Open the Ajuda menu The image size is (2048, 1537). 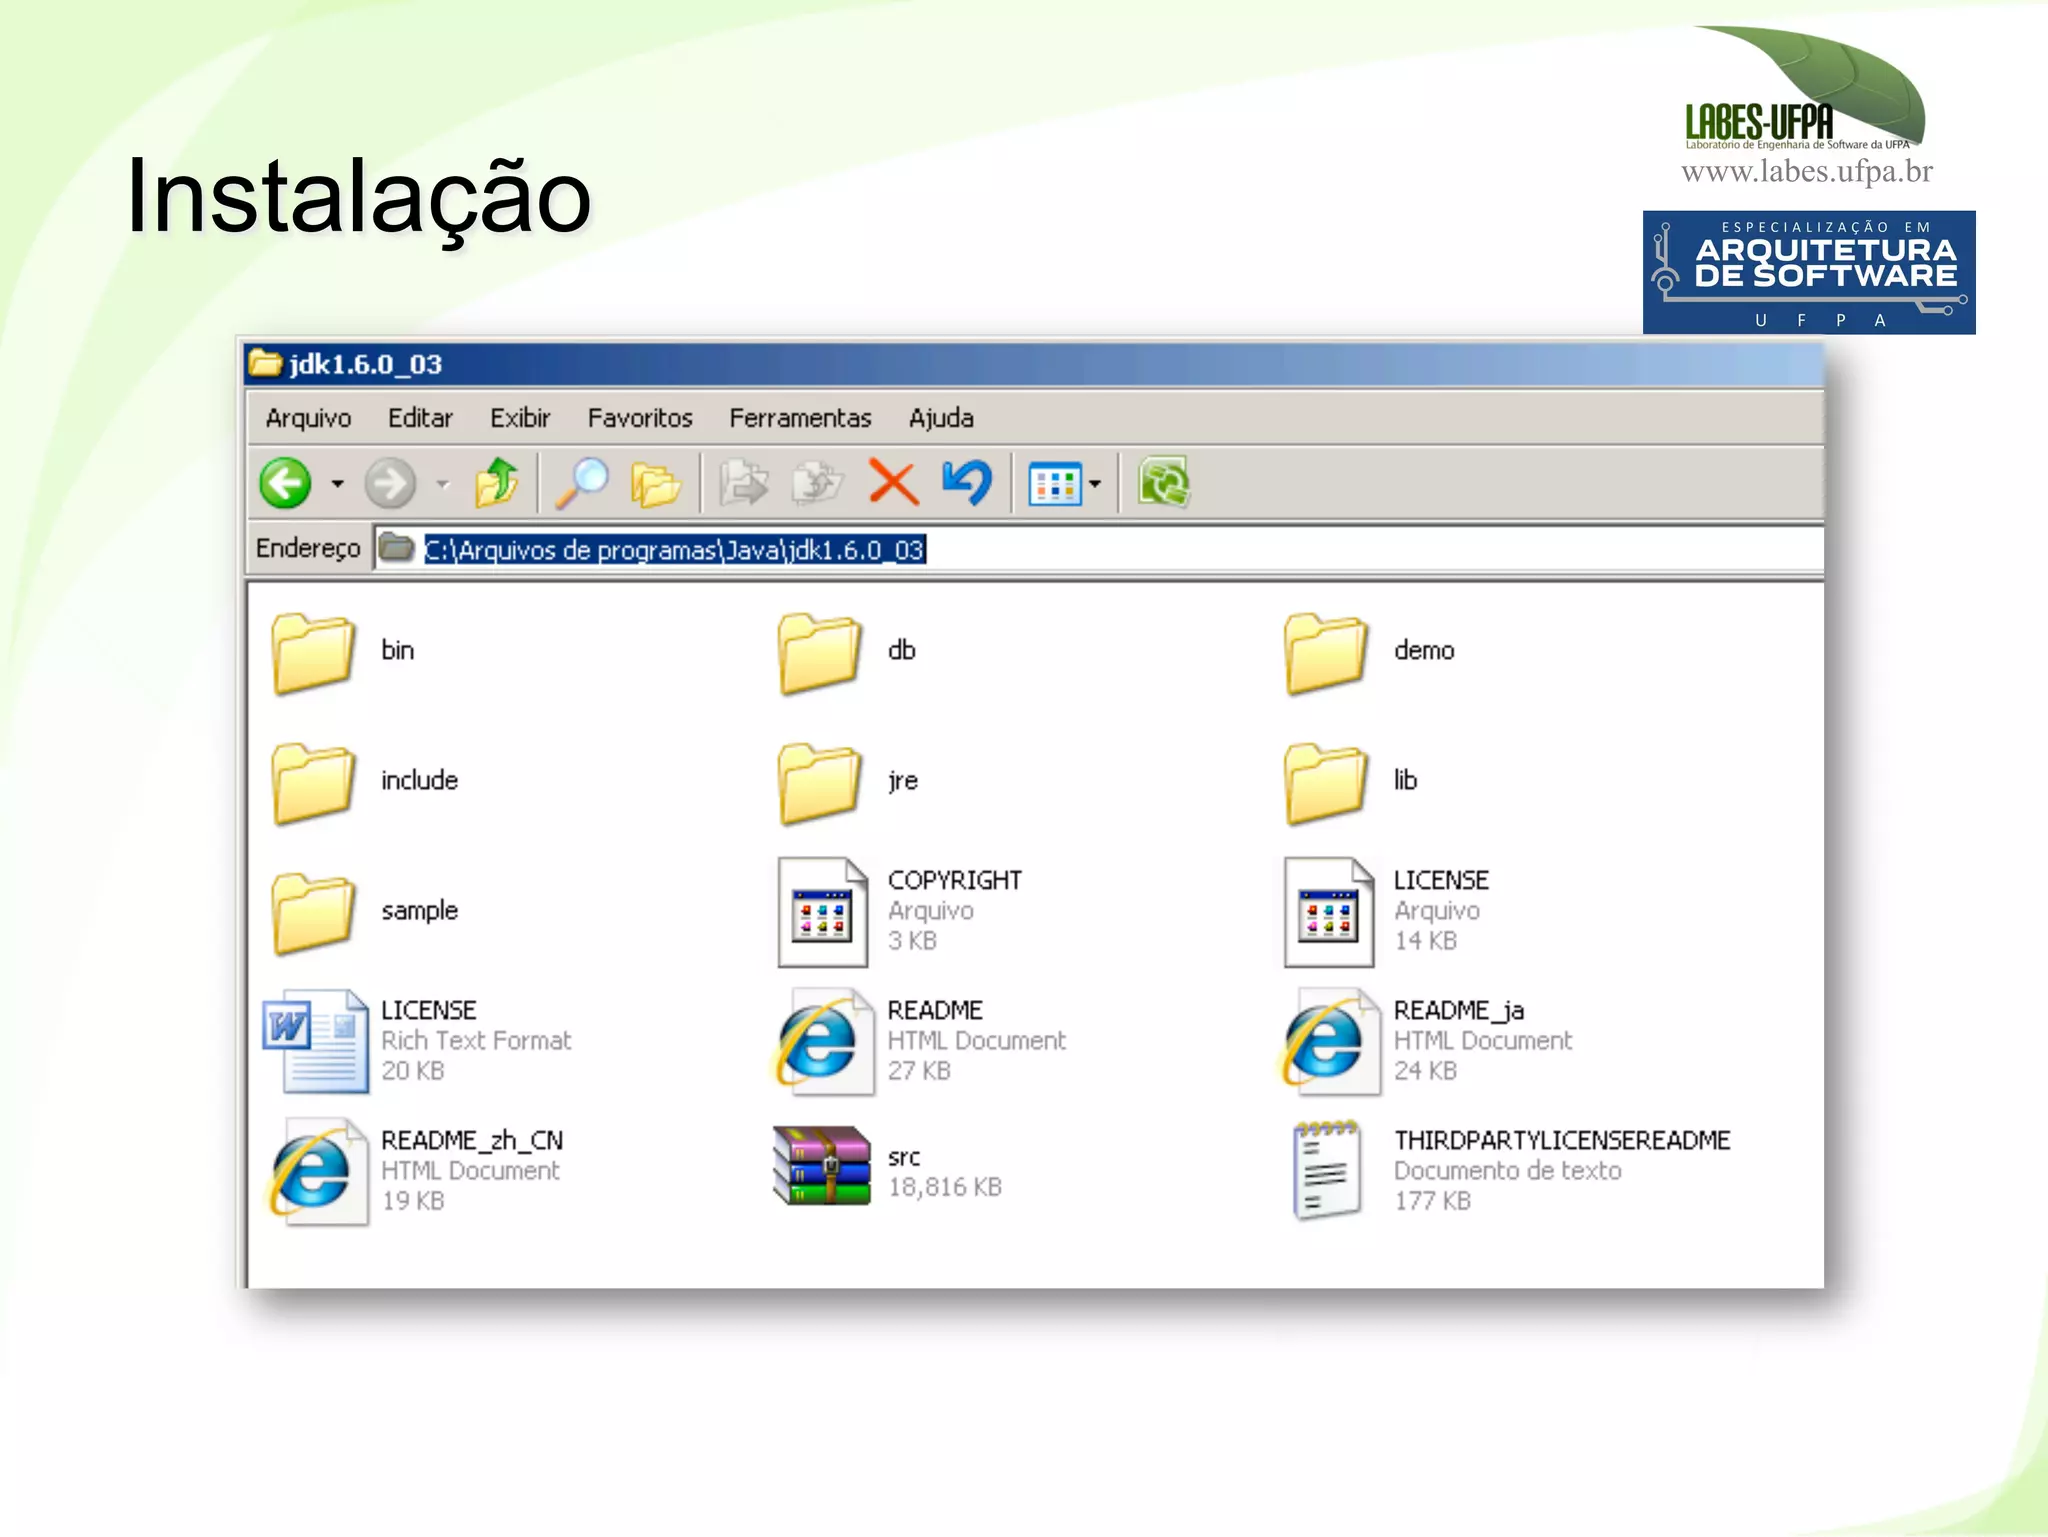tap(941, 418)
